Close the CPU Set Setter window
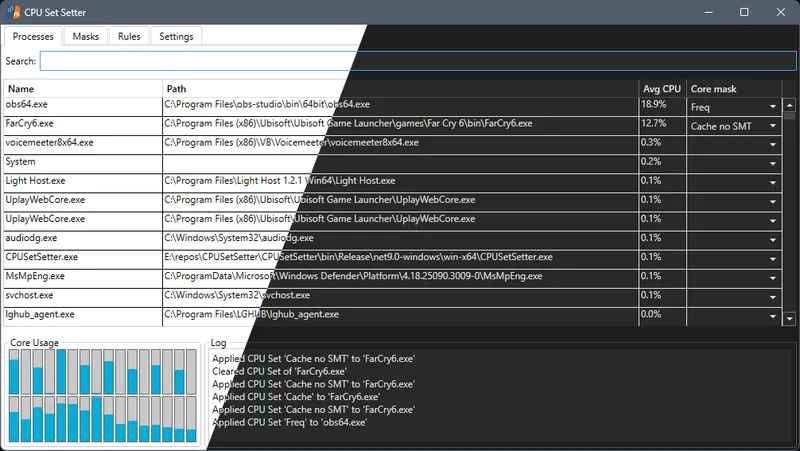The height and width of the screenshot is (451, 800). tap(781, 12)
